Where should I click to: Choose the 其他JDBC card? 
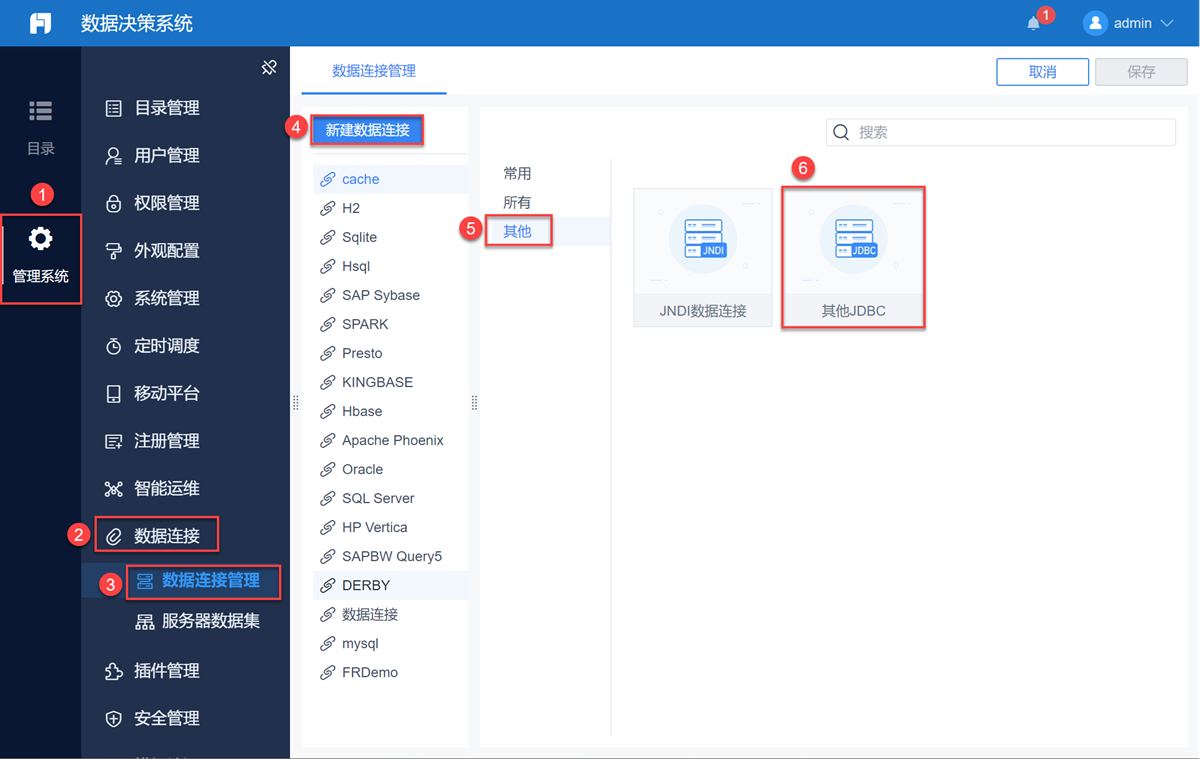(853, 257)
